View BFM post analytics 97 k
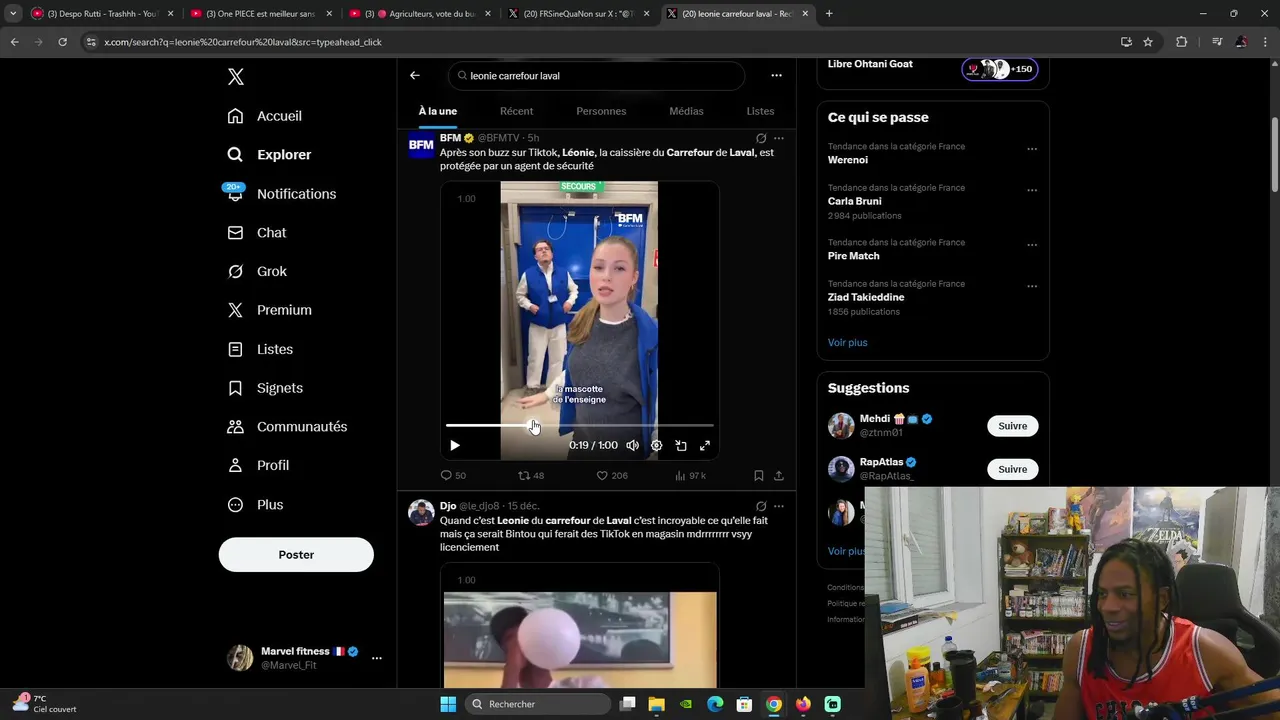Screen dimensions: 1280x720 [691, 476]
